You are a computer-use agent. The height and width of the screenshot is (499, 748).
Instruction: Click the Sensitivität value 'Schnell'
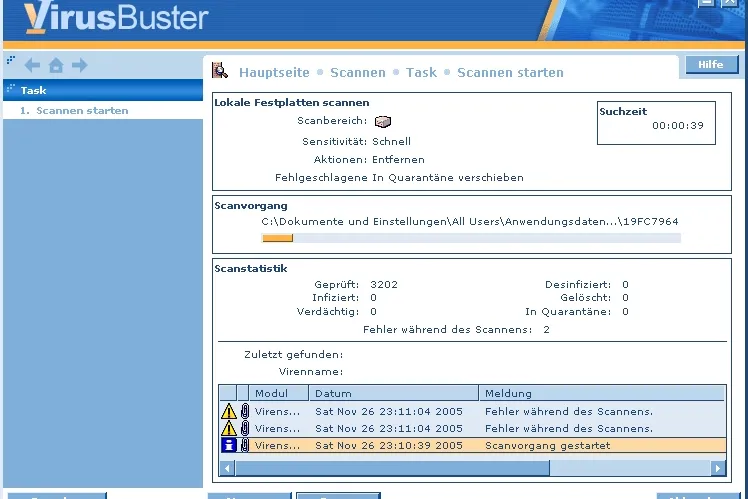coord(391,141)
